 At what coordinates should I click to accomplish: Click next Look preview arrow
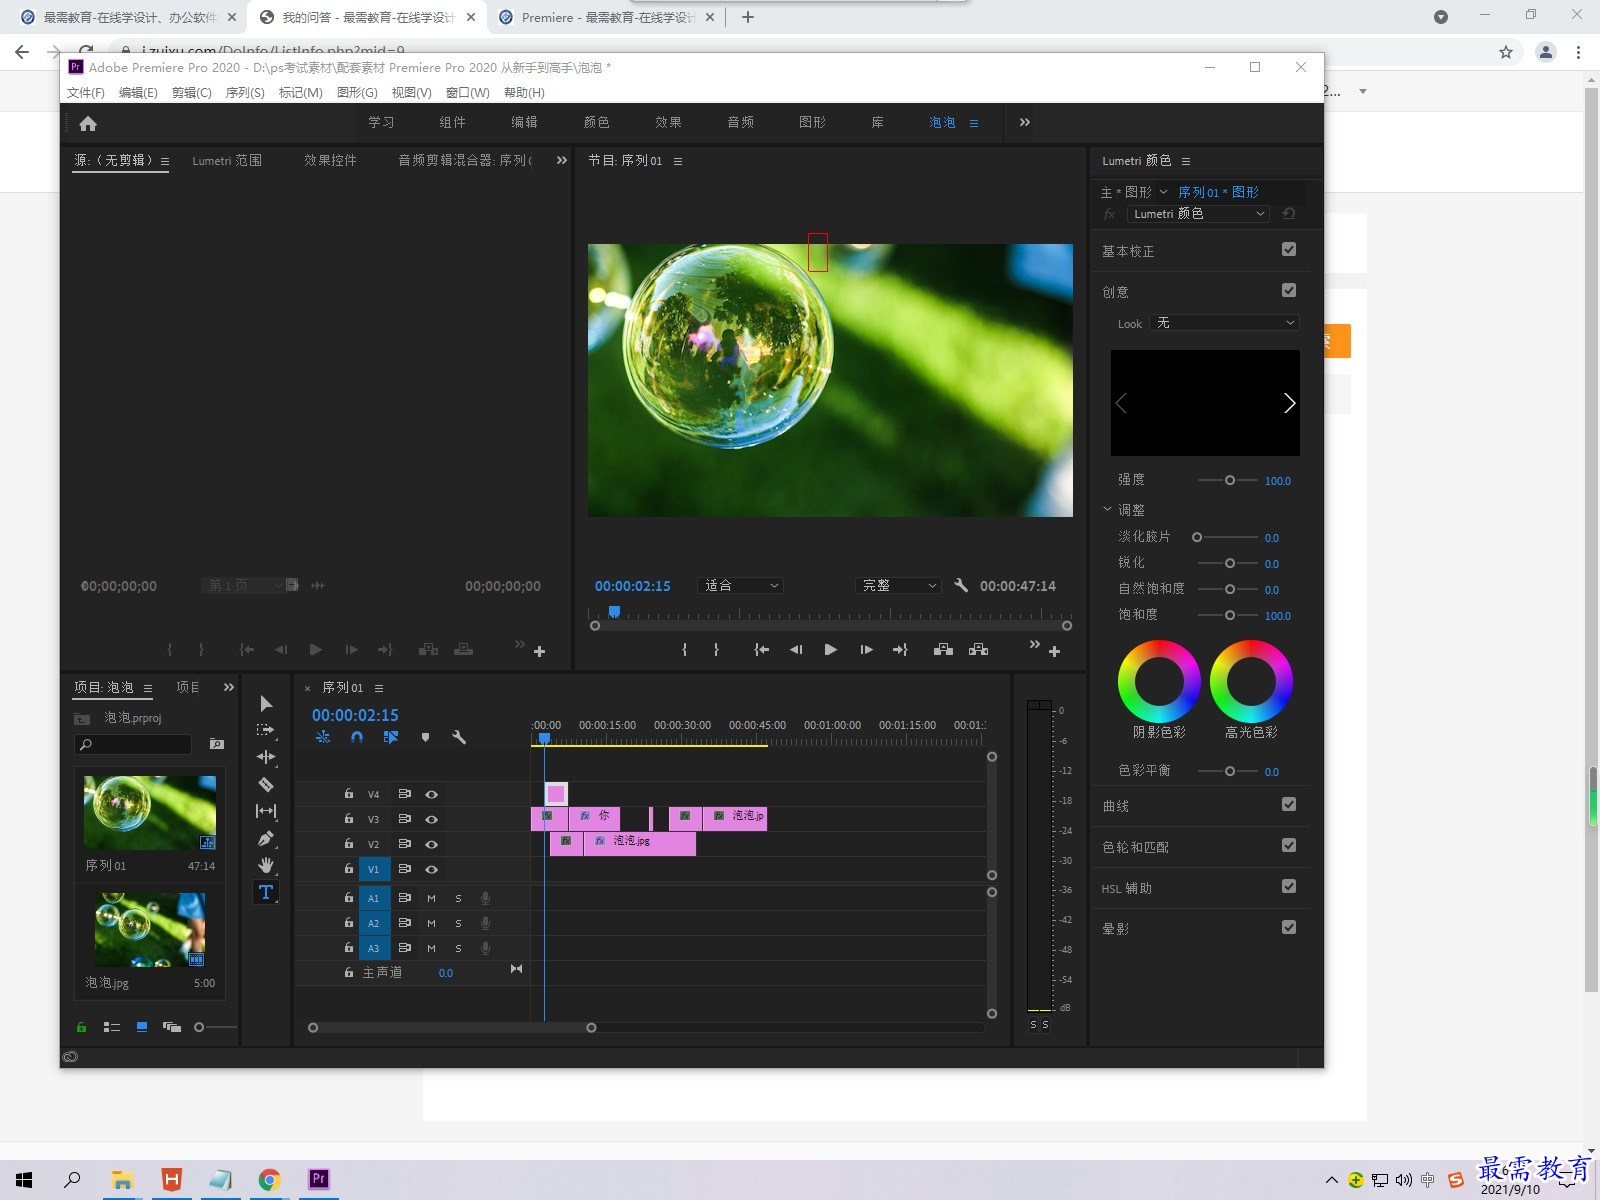pyautogui.click(x=1289, y=403)
